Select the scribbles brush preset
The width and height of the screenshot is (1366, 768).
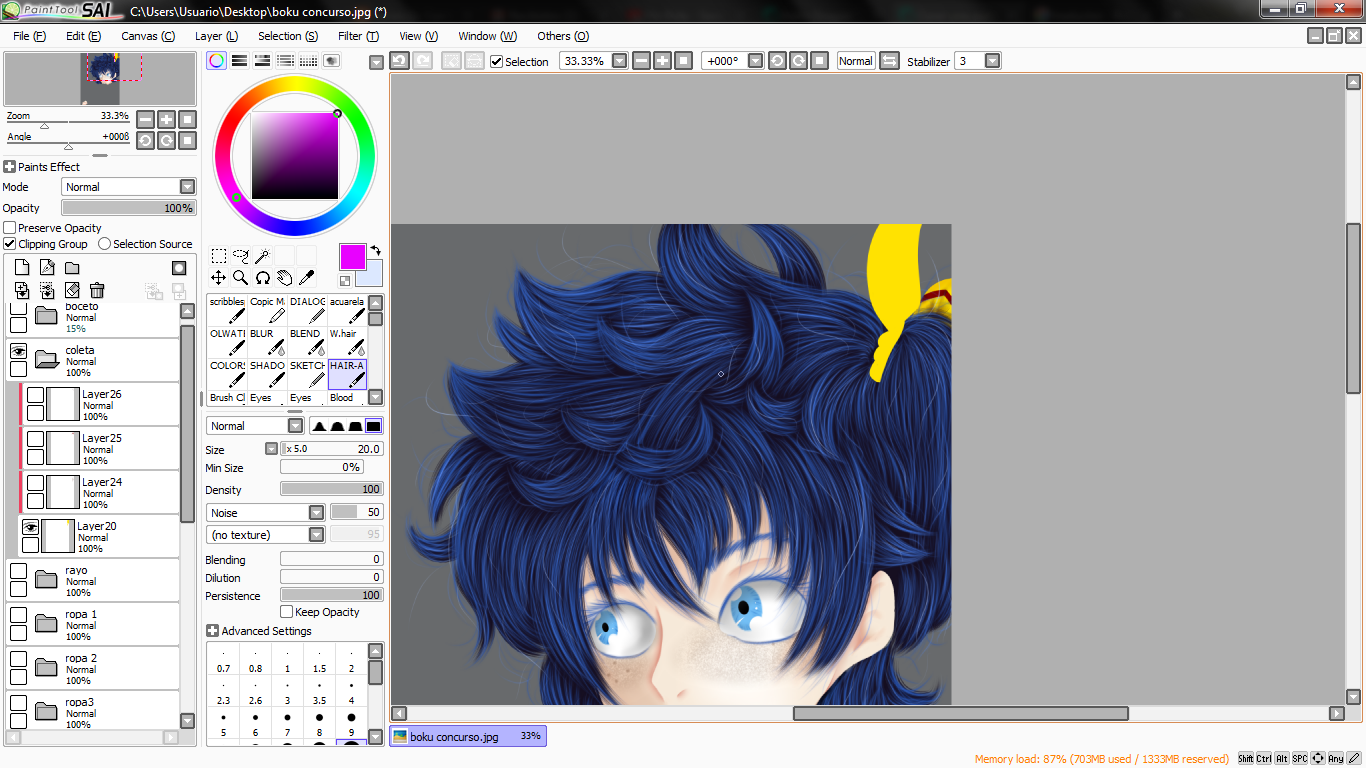click(x=227, y=310)
